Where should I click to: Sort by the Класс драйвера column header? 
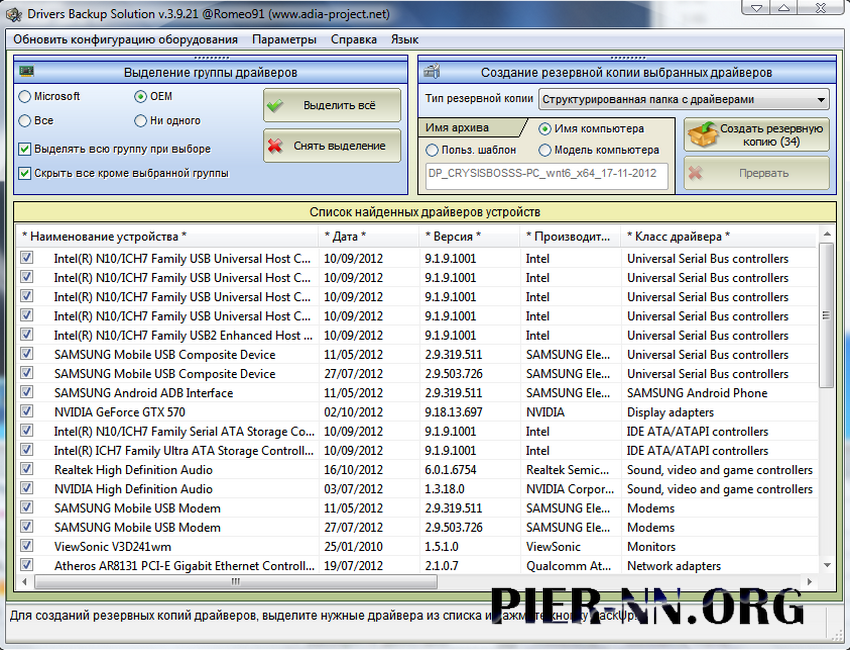click(x=719, y=236)
